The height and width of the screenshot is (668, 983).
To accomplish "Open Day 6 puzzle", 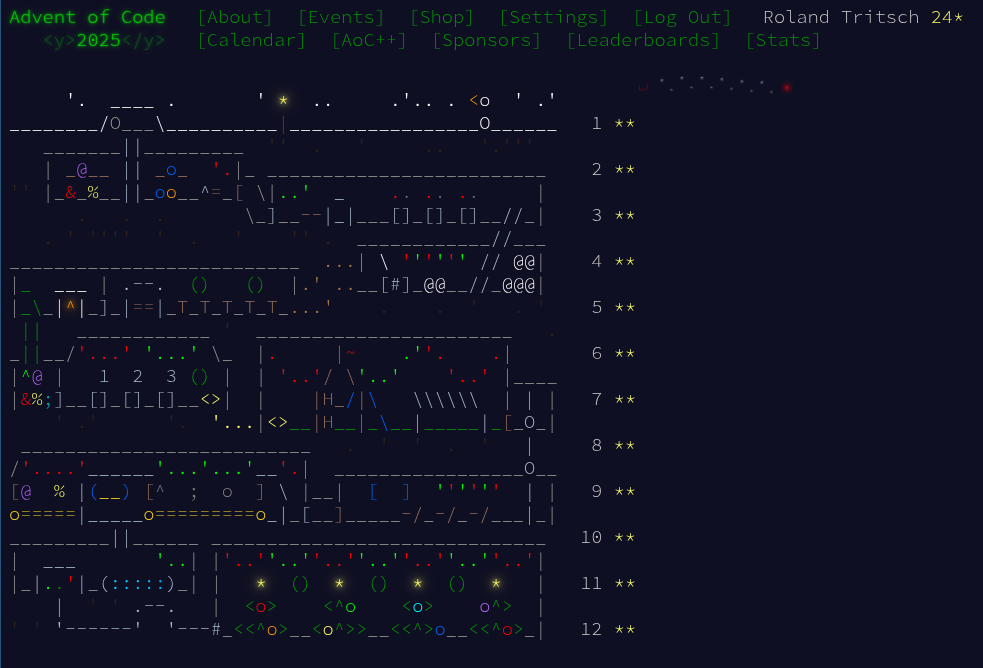I will (597, 353).
